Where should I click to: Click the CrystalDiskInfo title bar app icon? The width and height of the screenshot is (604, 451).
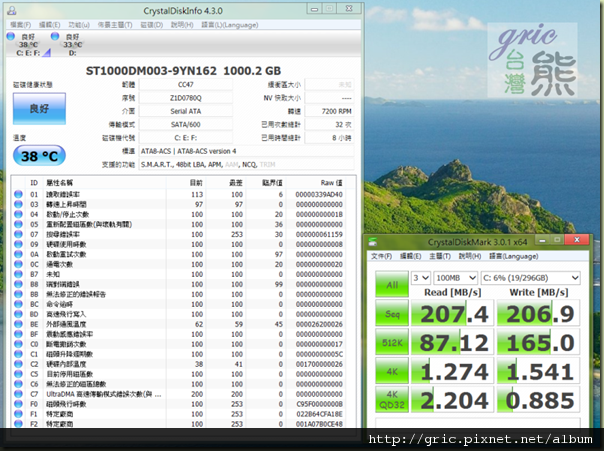[x=12, y=10]
